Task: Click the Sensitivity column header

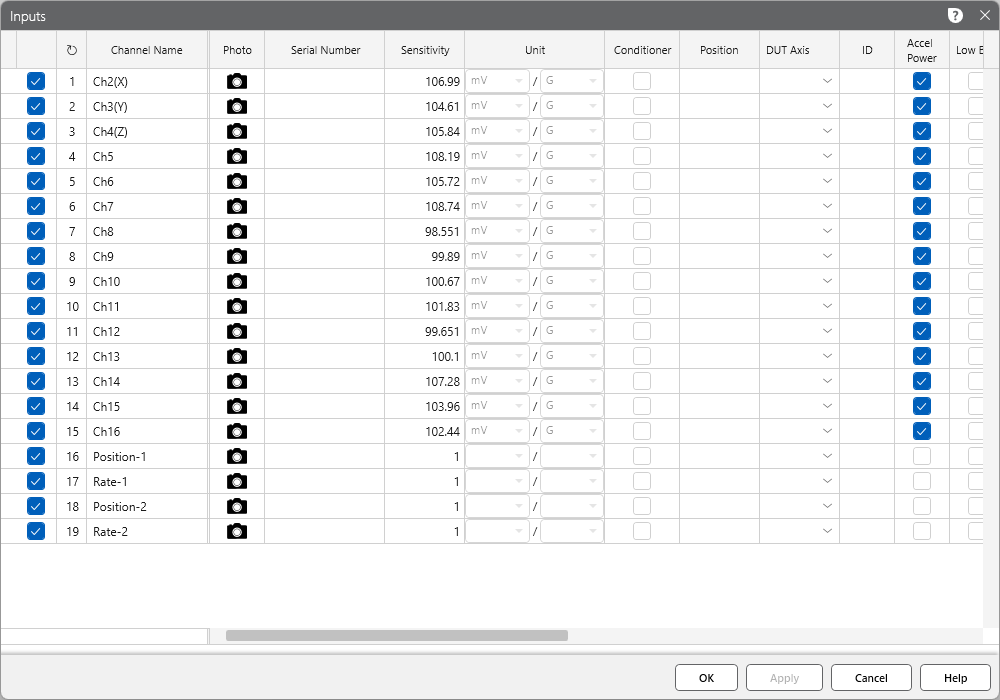Action: pos(425,50)
